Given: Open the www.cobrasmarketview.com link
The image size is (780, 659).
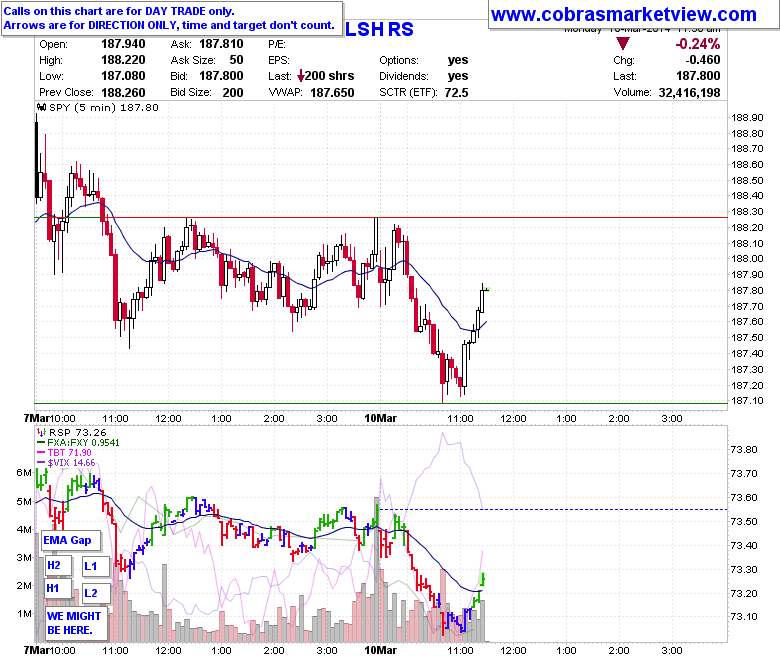Looking at the screenshot, I should coord(623,14).
